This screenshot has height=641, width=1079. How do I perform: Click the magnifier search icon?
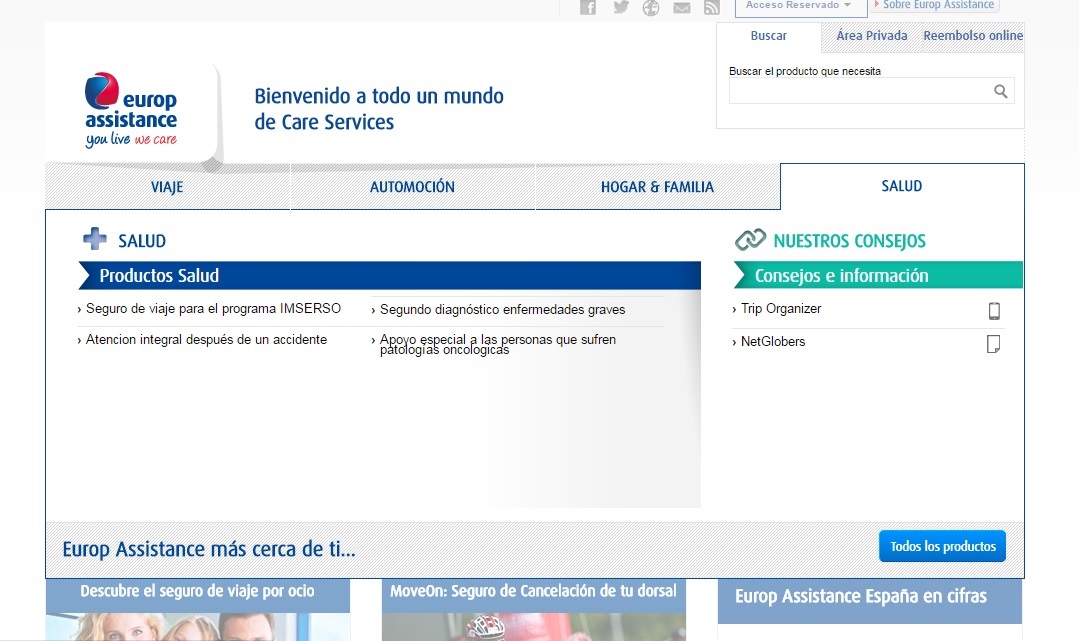[x=1001, y=91]
